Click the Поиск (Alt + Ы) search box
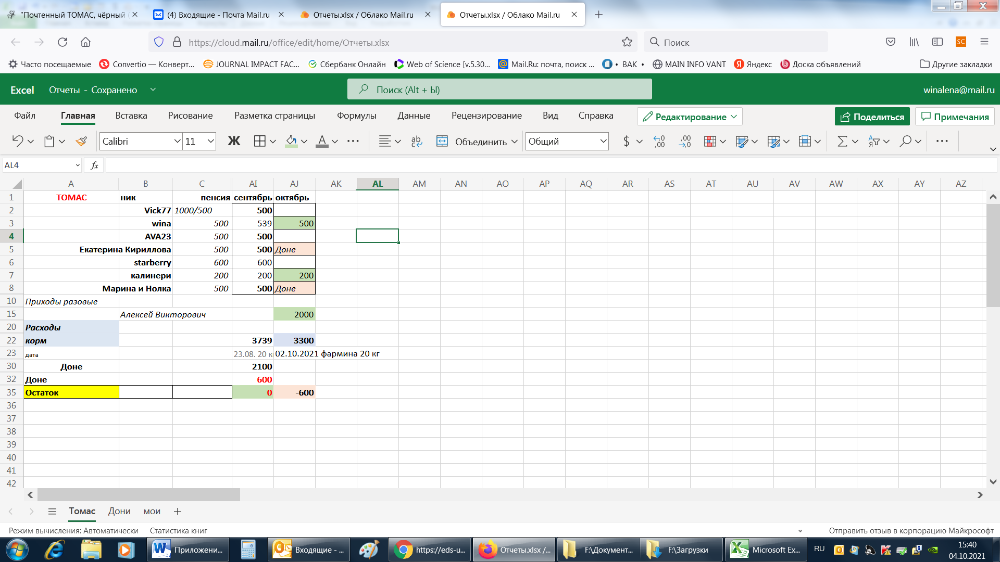 [498, 90]
